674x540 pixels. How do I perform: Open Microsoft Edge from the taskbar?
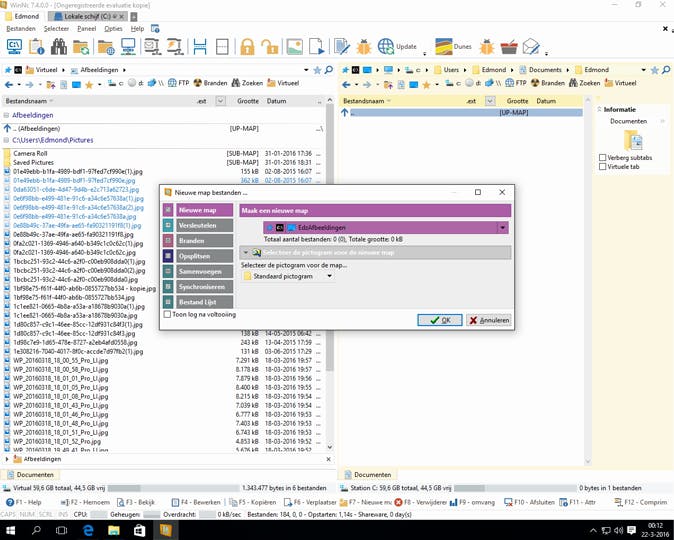[x=88, y=530]
